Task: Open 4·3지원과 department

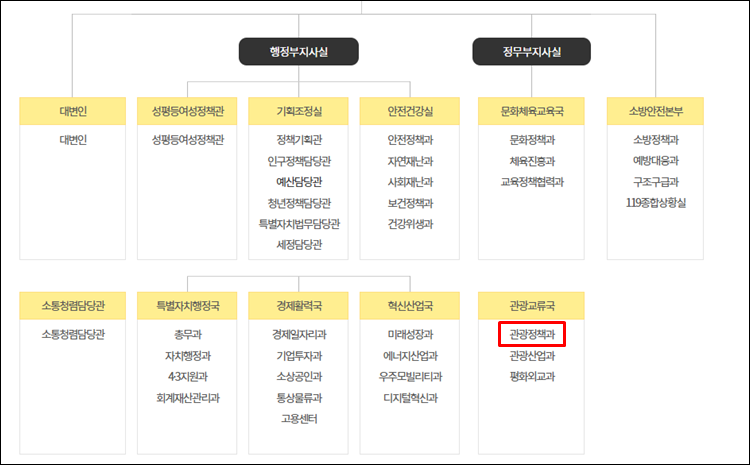Action: (x=188, y=376)
